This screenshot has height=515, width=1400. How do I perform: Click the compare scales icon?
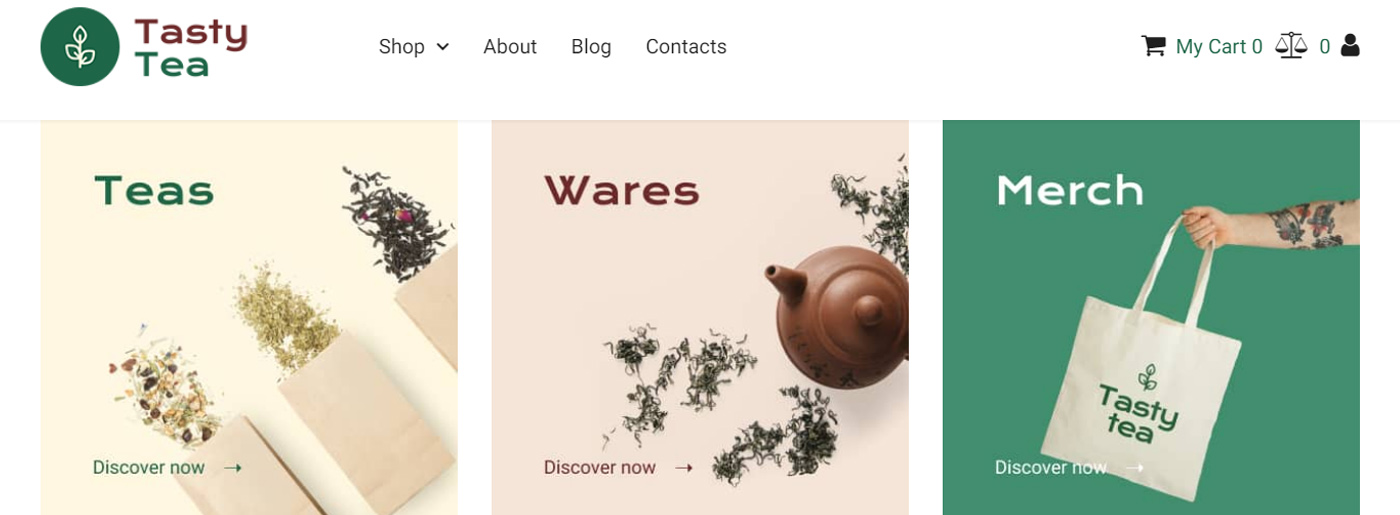coord(1291,46)
